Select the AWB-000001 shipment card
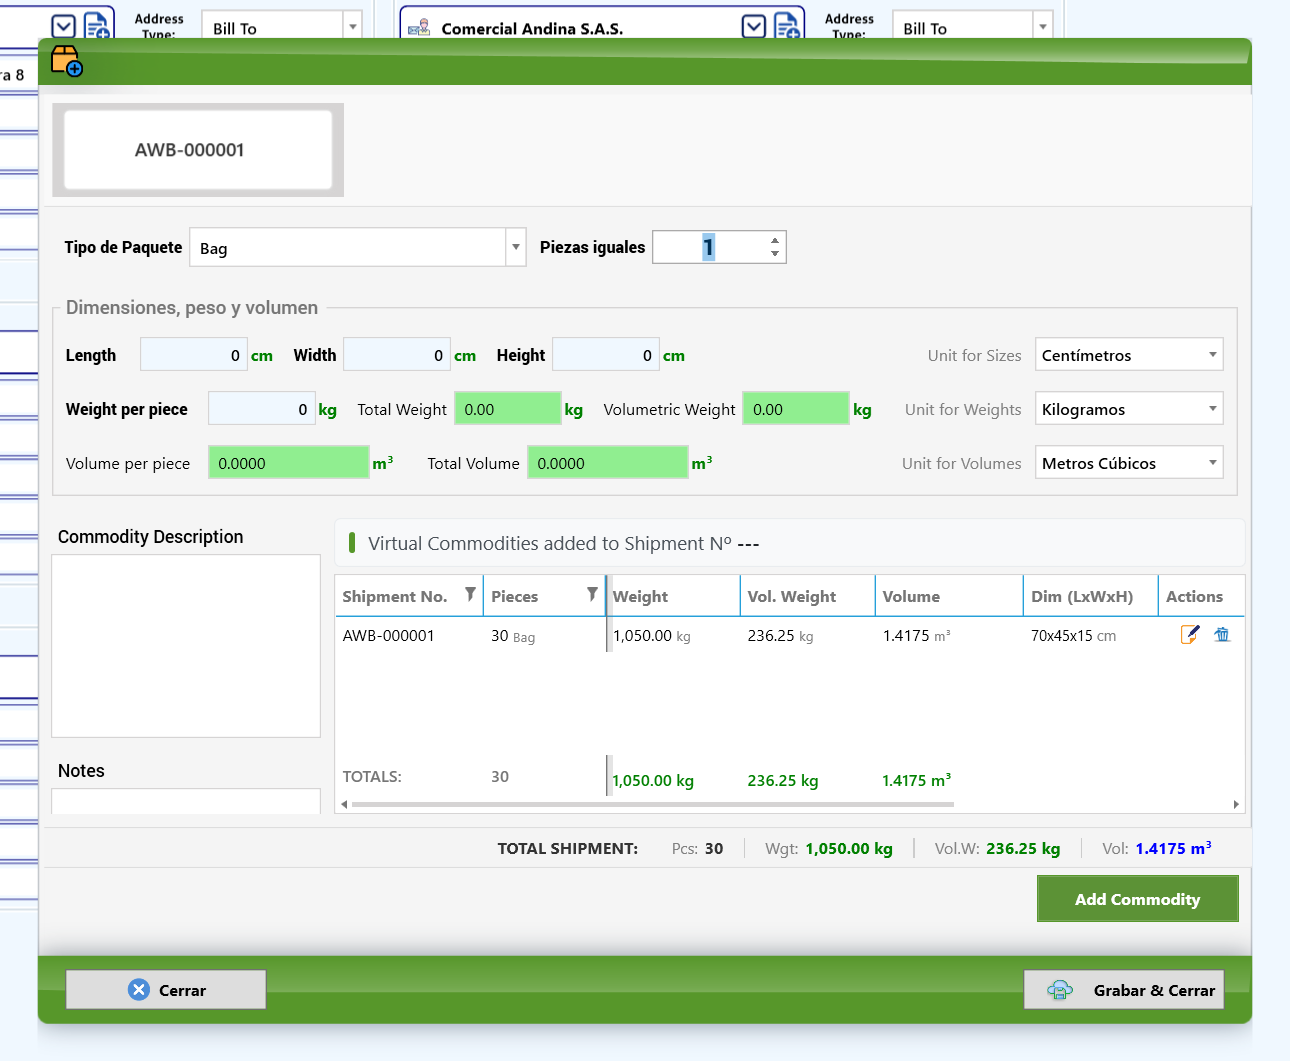This screenshot has height=1061, width=1290. [198, 150]
